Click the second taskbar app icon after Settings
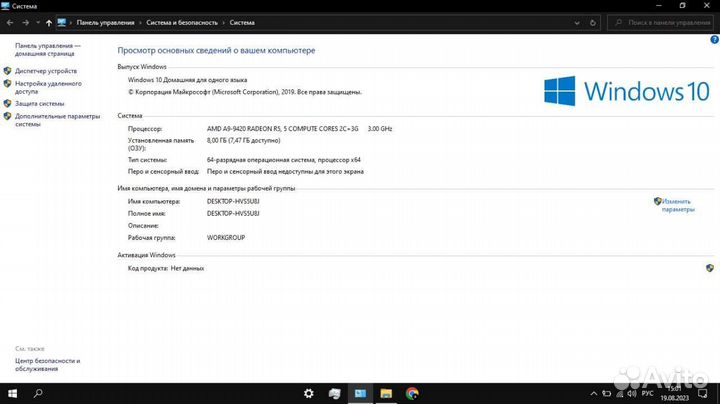 point(334,393)
